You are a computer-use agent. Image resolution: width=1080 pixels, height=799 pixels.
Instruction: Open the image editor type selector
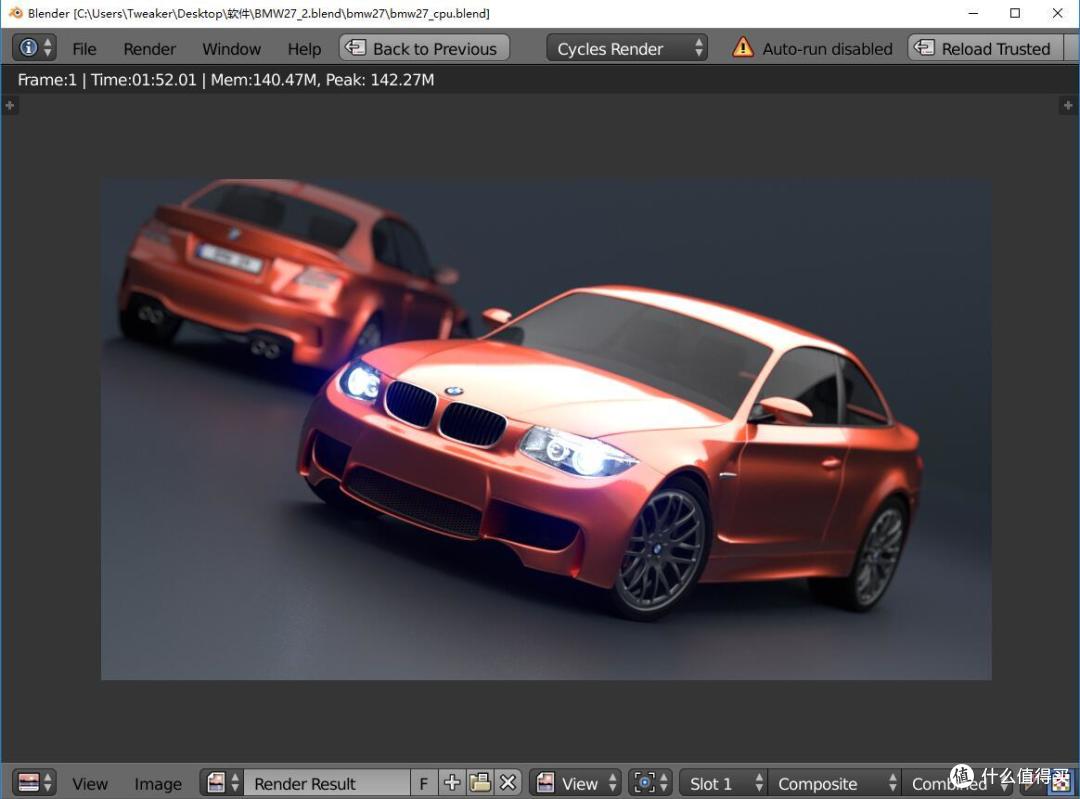(34, 783)
